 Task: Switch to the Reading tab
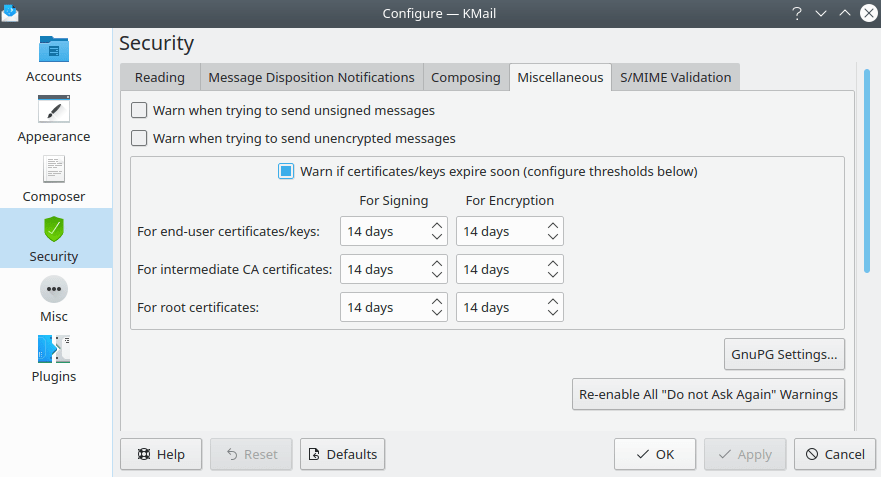[160, 77]
